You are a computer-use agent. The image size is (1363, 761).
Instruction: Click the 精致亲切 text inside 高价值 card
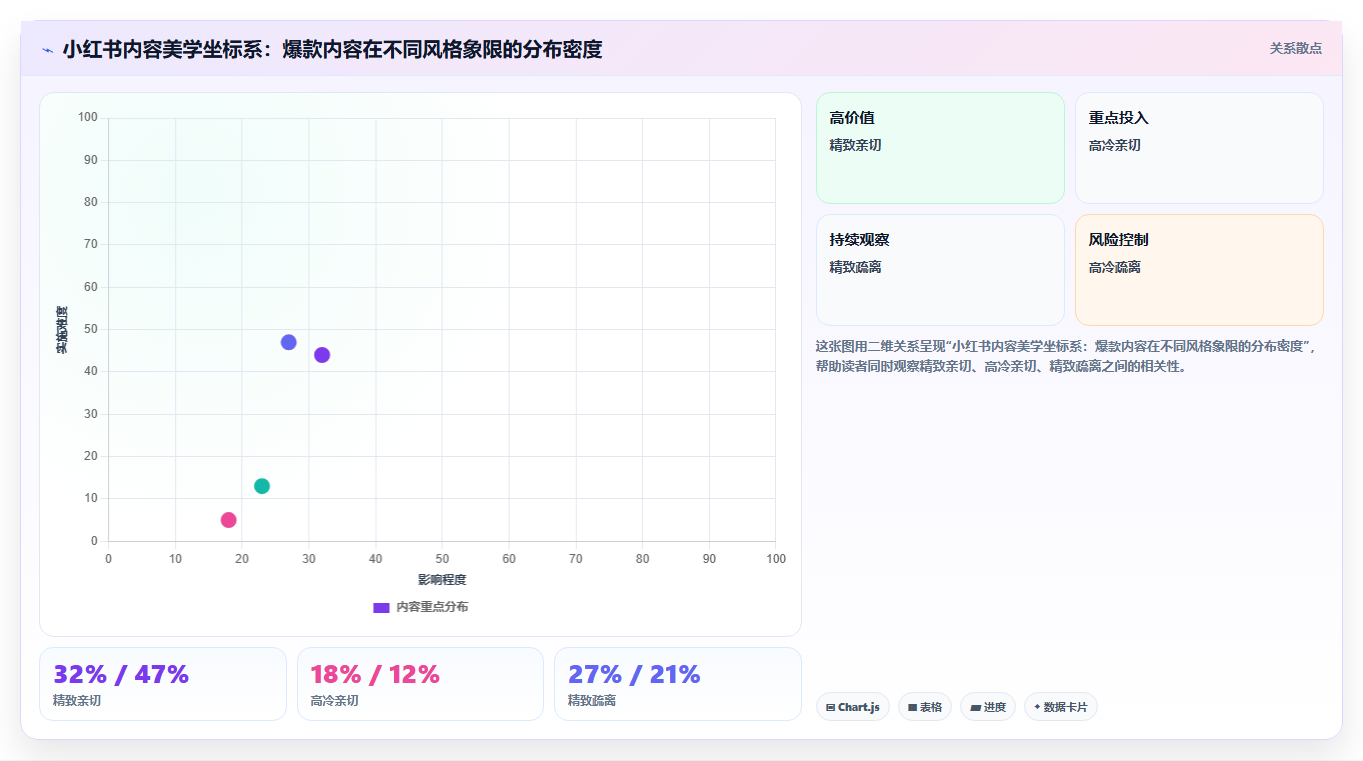click(x=855, y=145)
